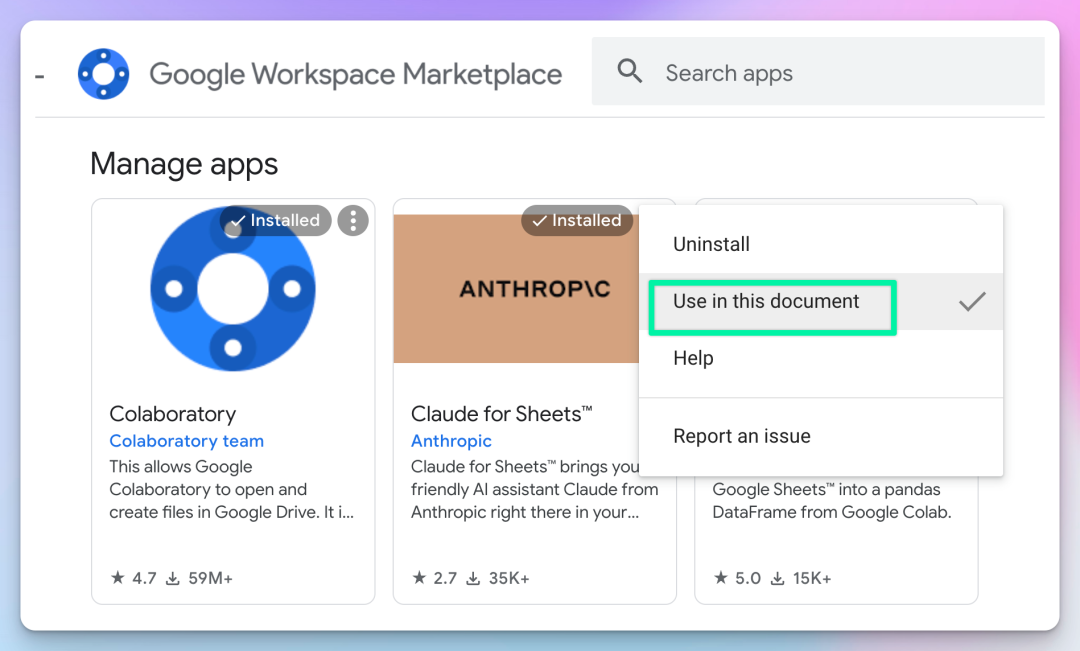Viewport: 1080px width, 651px height.
Task: Click Installed badge on Claude for Sheets
Action: tap(577, 221)
